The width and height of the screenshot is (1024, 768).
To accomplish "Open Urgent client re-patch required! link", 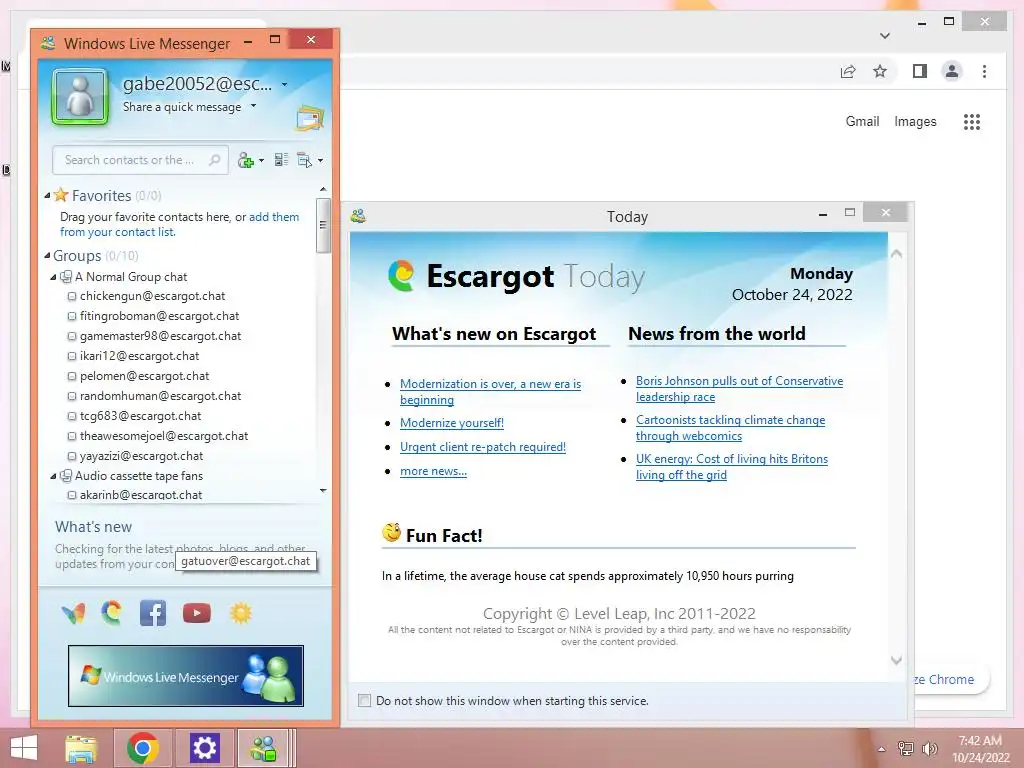I will click(483, 447).
